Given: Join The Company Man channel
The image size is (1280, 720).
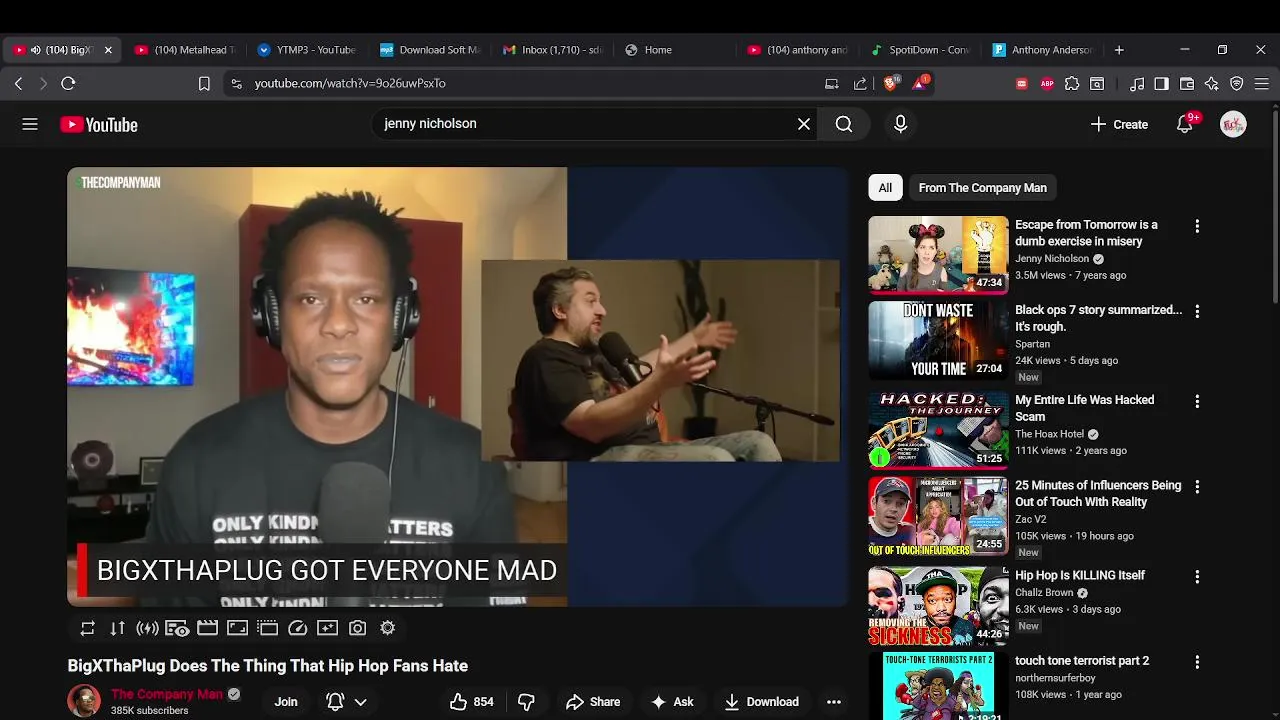Looking at the screenshot, I should 286,702.
